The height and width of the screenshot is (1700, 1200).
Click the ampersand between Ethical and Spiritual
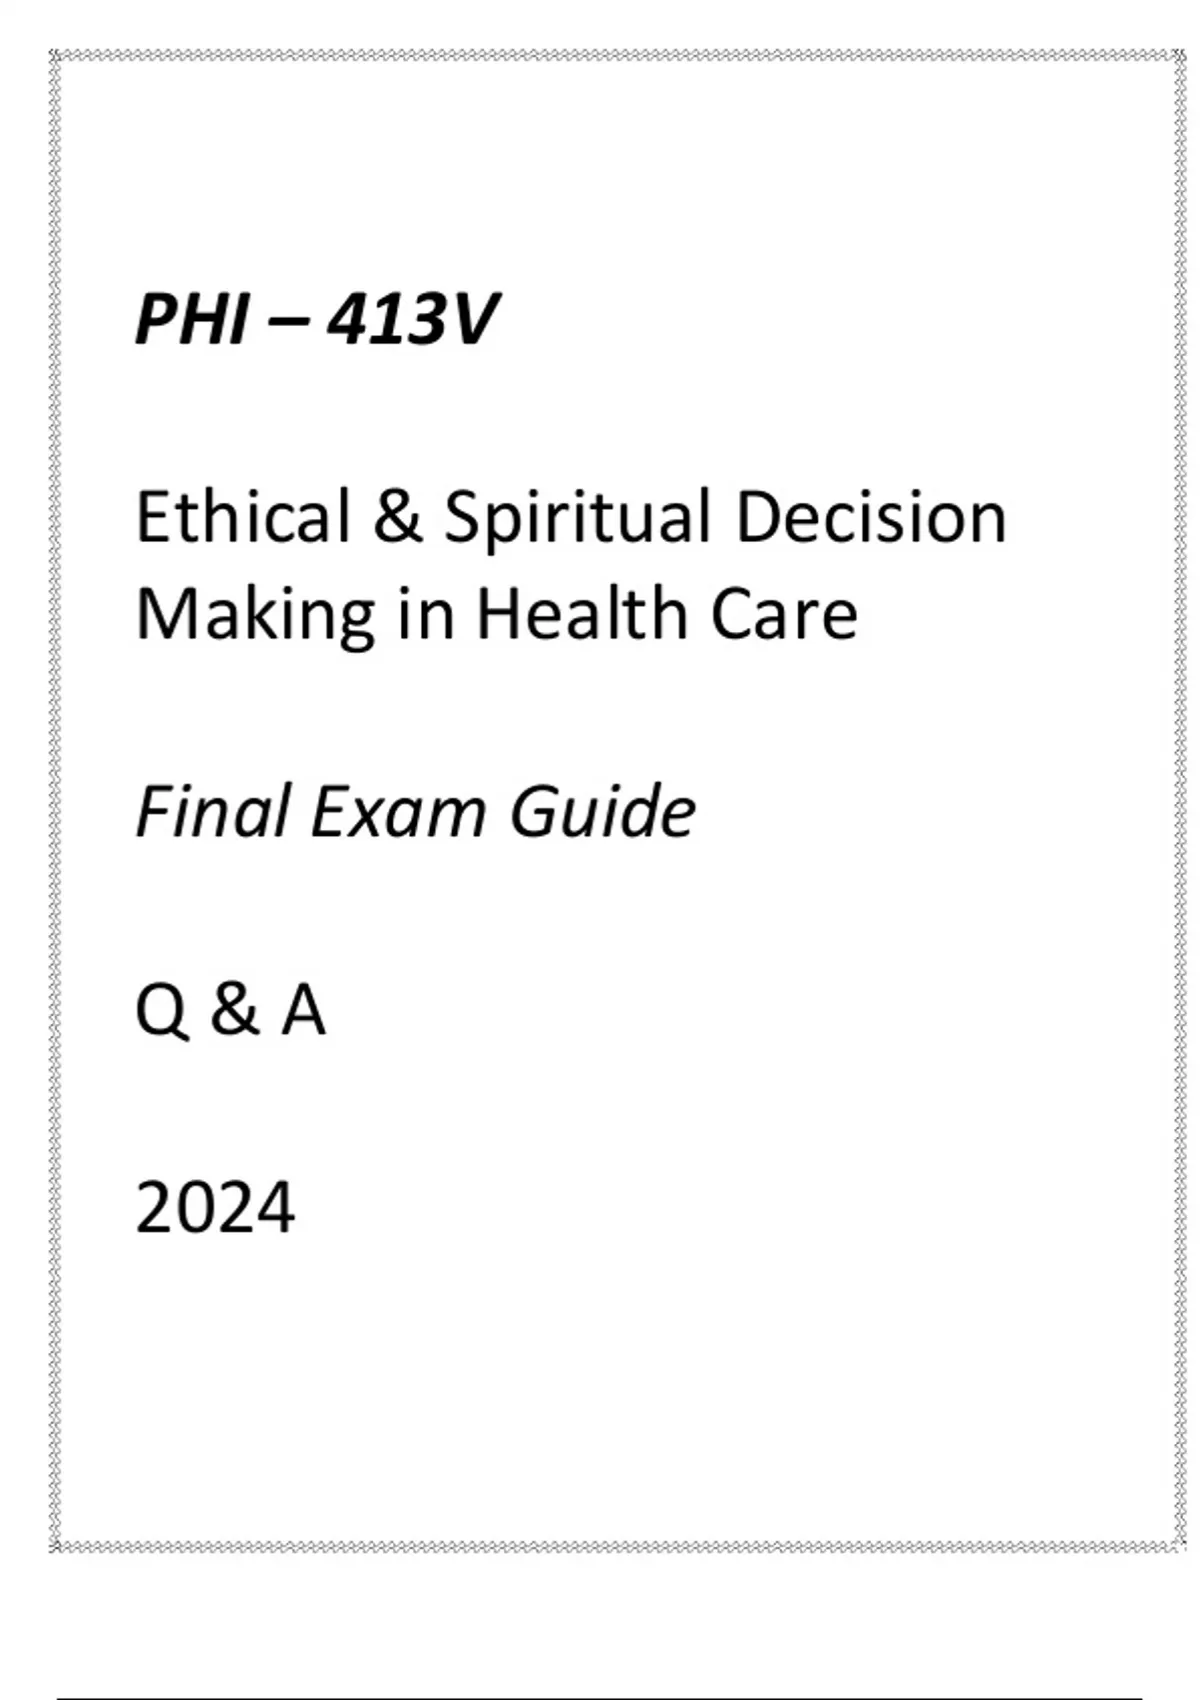[398, 517]
